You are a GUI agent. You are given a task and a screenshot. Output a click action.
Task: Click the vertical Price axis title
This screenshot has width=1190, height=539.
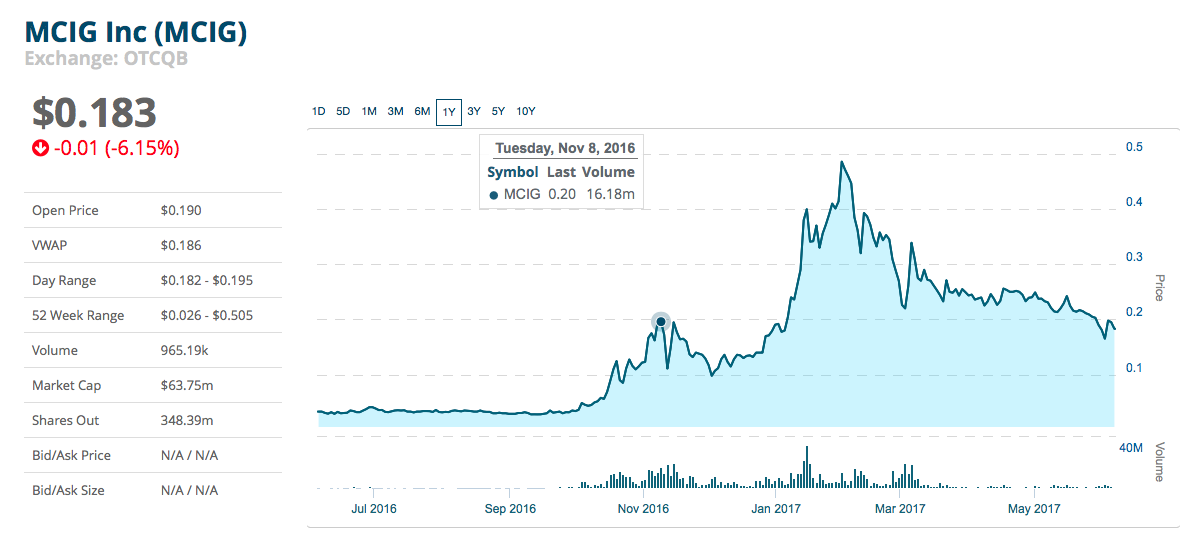1160,288
